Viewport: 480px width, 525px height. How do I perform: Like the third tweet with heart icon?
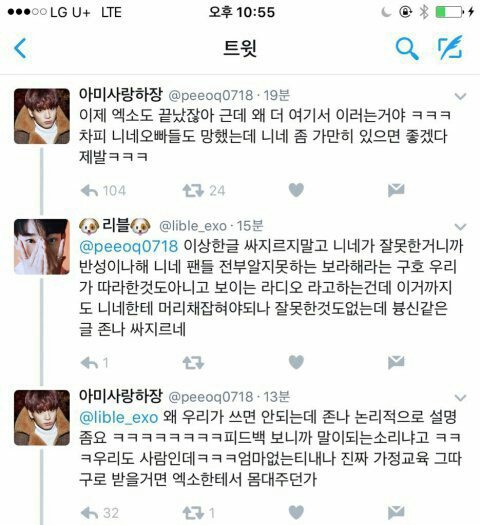[296, 513]
